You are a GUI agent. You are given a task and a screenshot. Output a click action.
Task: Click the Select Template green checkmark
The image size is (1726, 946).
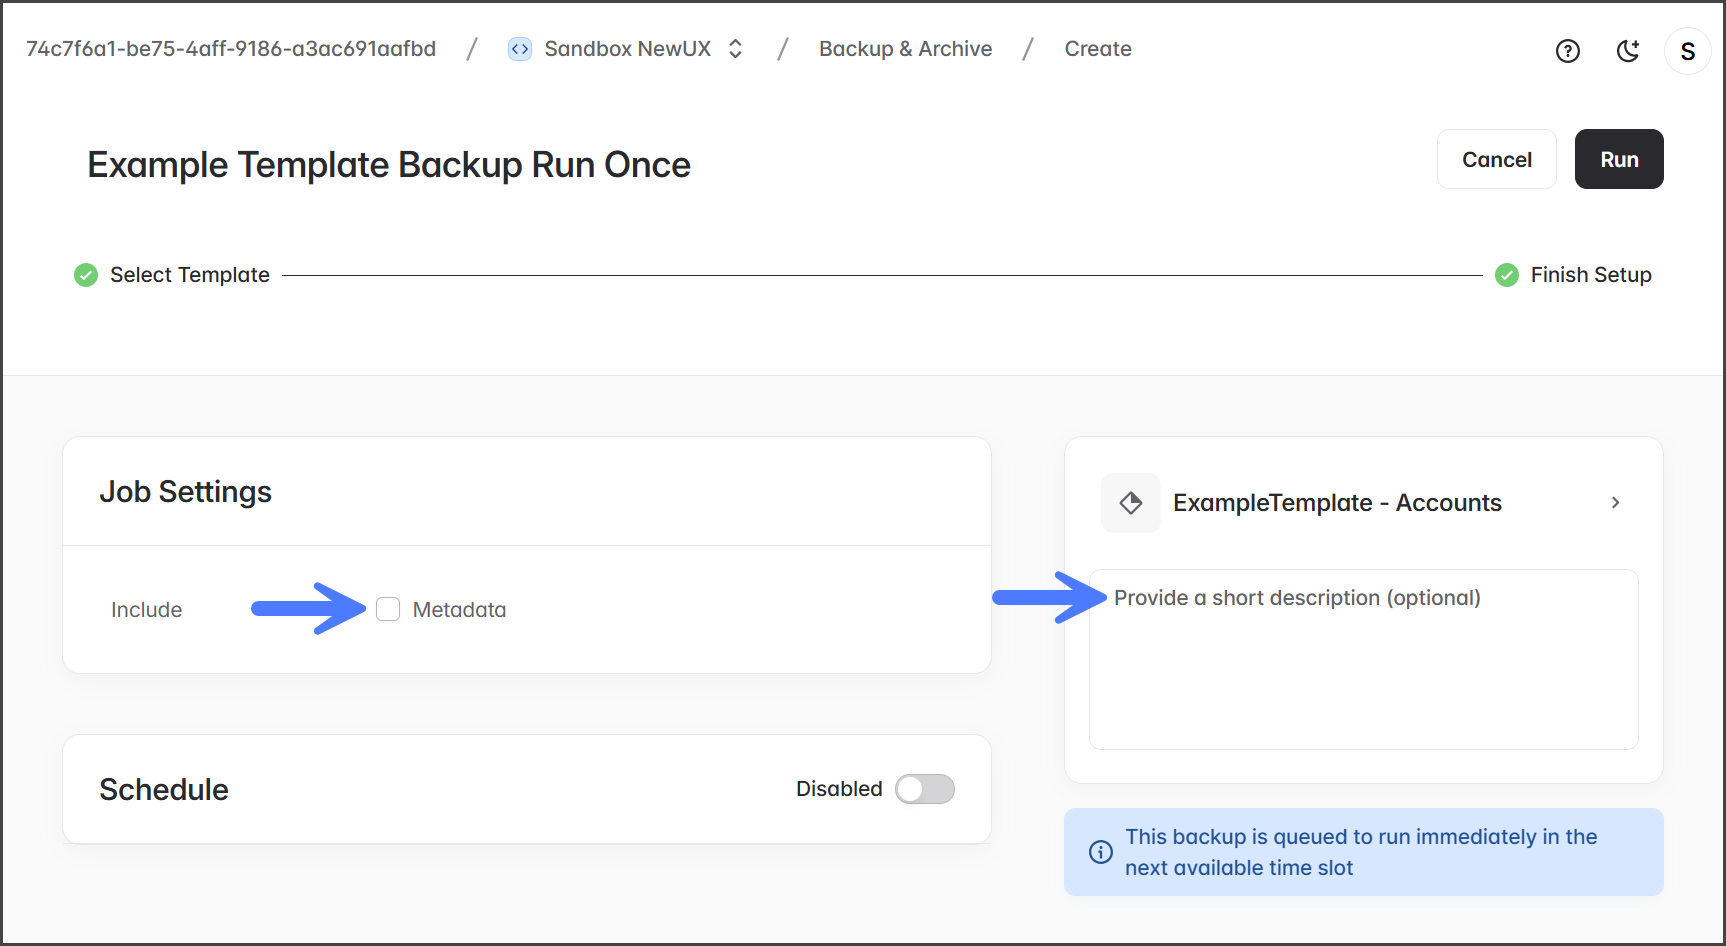(x=86, y=275)
